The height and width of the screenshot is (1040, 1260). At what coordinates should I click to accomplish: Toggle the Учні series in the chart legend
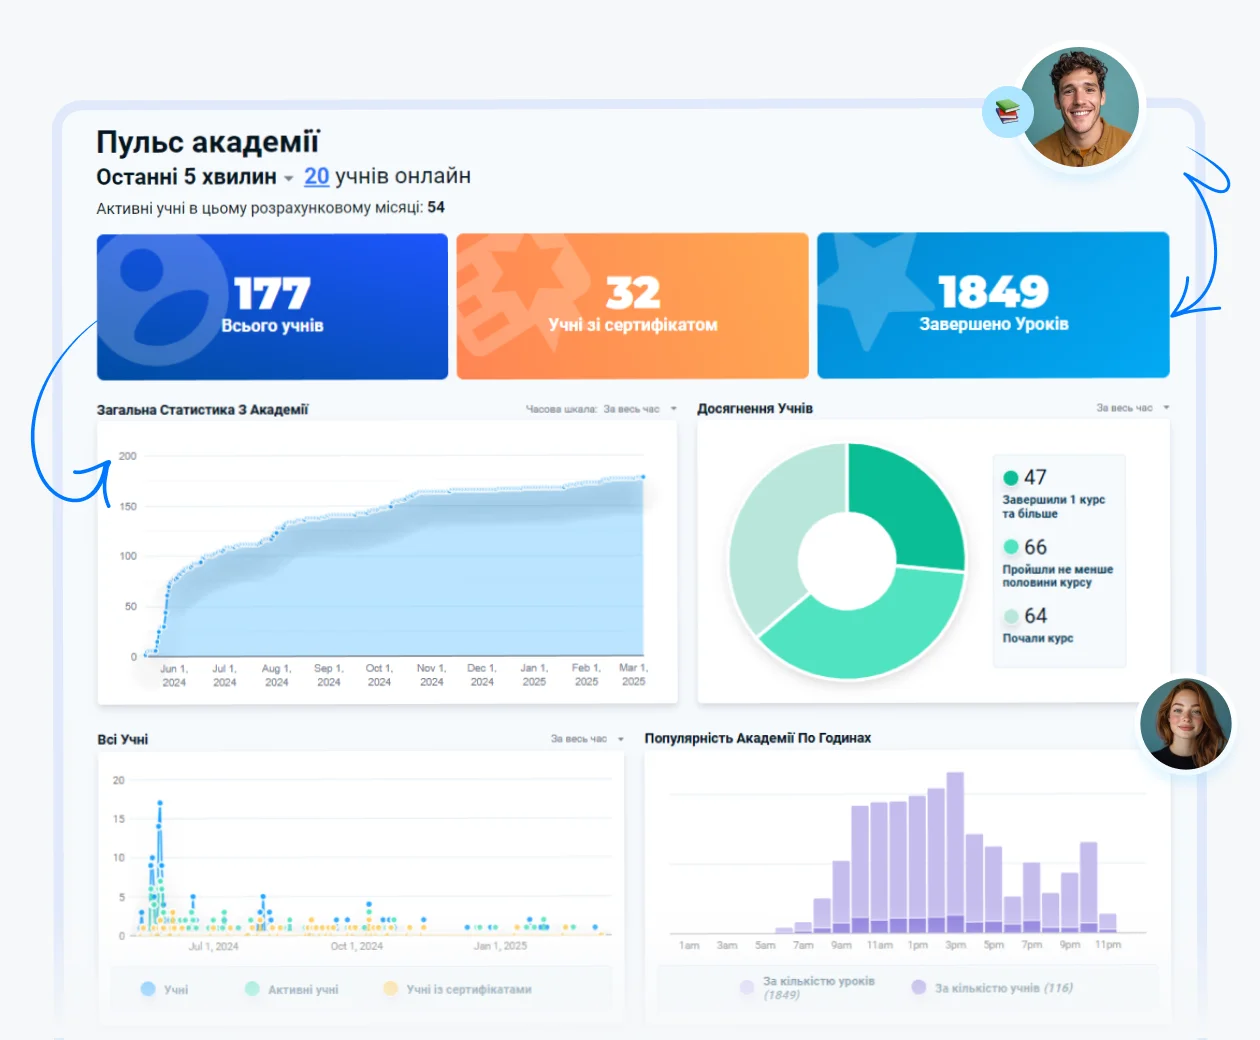[165, 989]
